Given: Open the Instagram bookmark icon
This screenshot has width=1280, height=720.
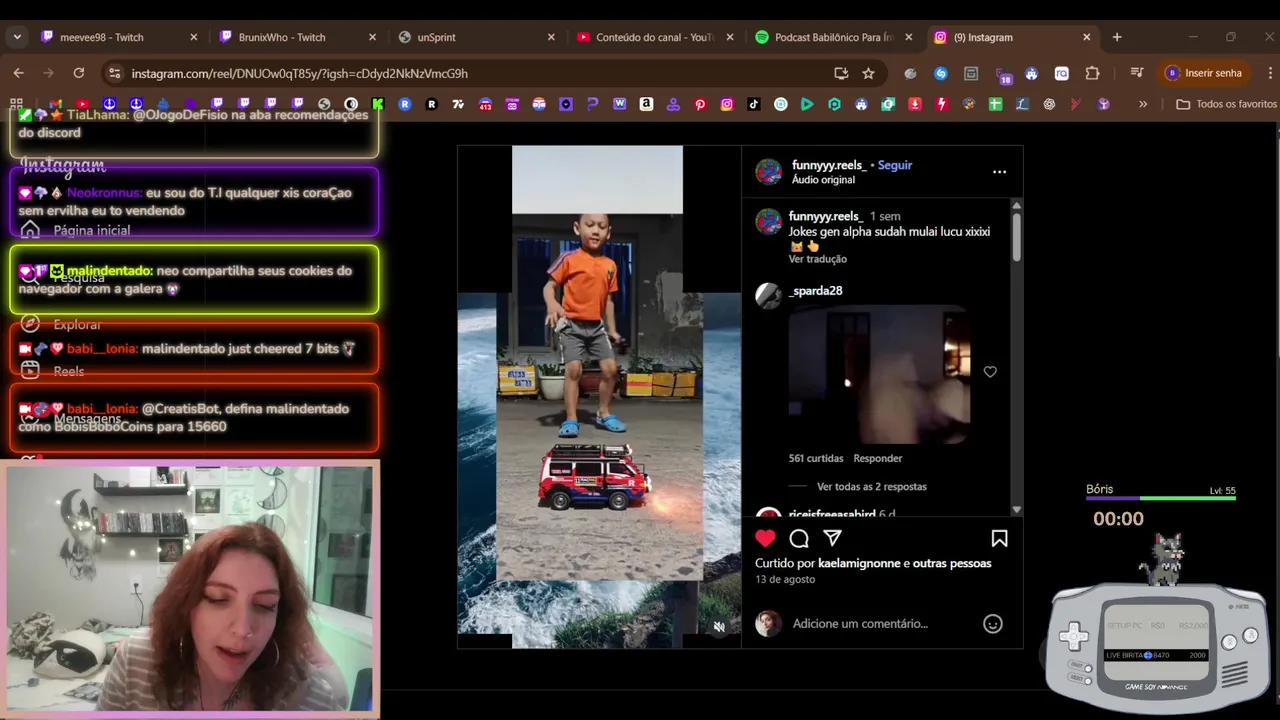Looking at the screenshot, I should point(727,104).
